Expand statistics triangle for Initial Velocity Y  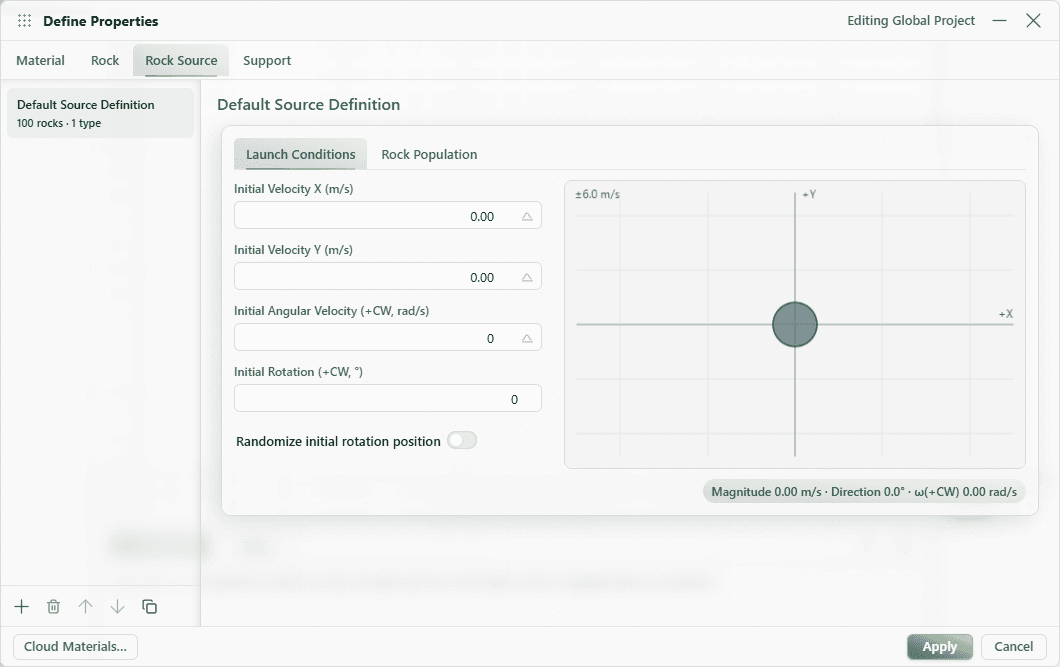coord(527,278)
